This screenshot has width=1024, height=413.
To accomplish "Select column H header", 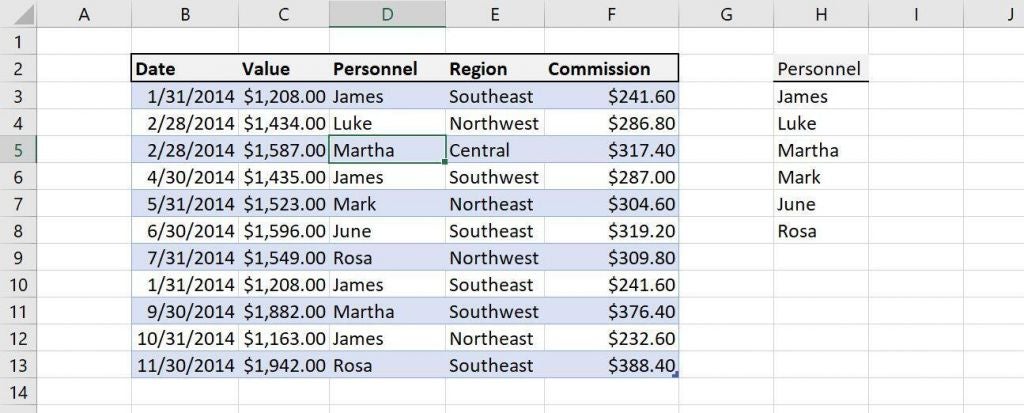I will pyautogui.click(x=821, y=14).
